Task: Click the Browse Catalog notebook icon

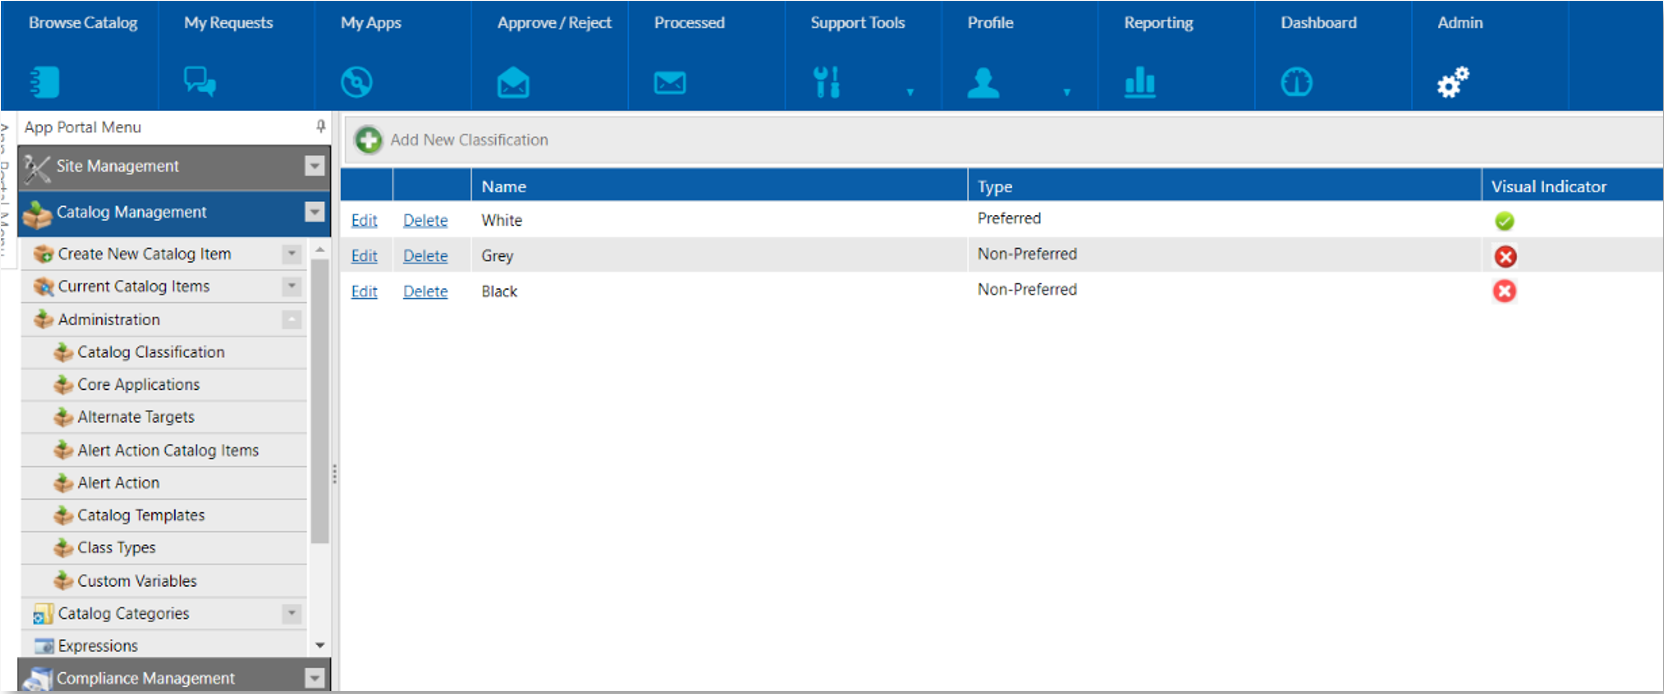Action: coord(44,82)
